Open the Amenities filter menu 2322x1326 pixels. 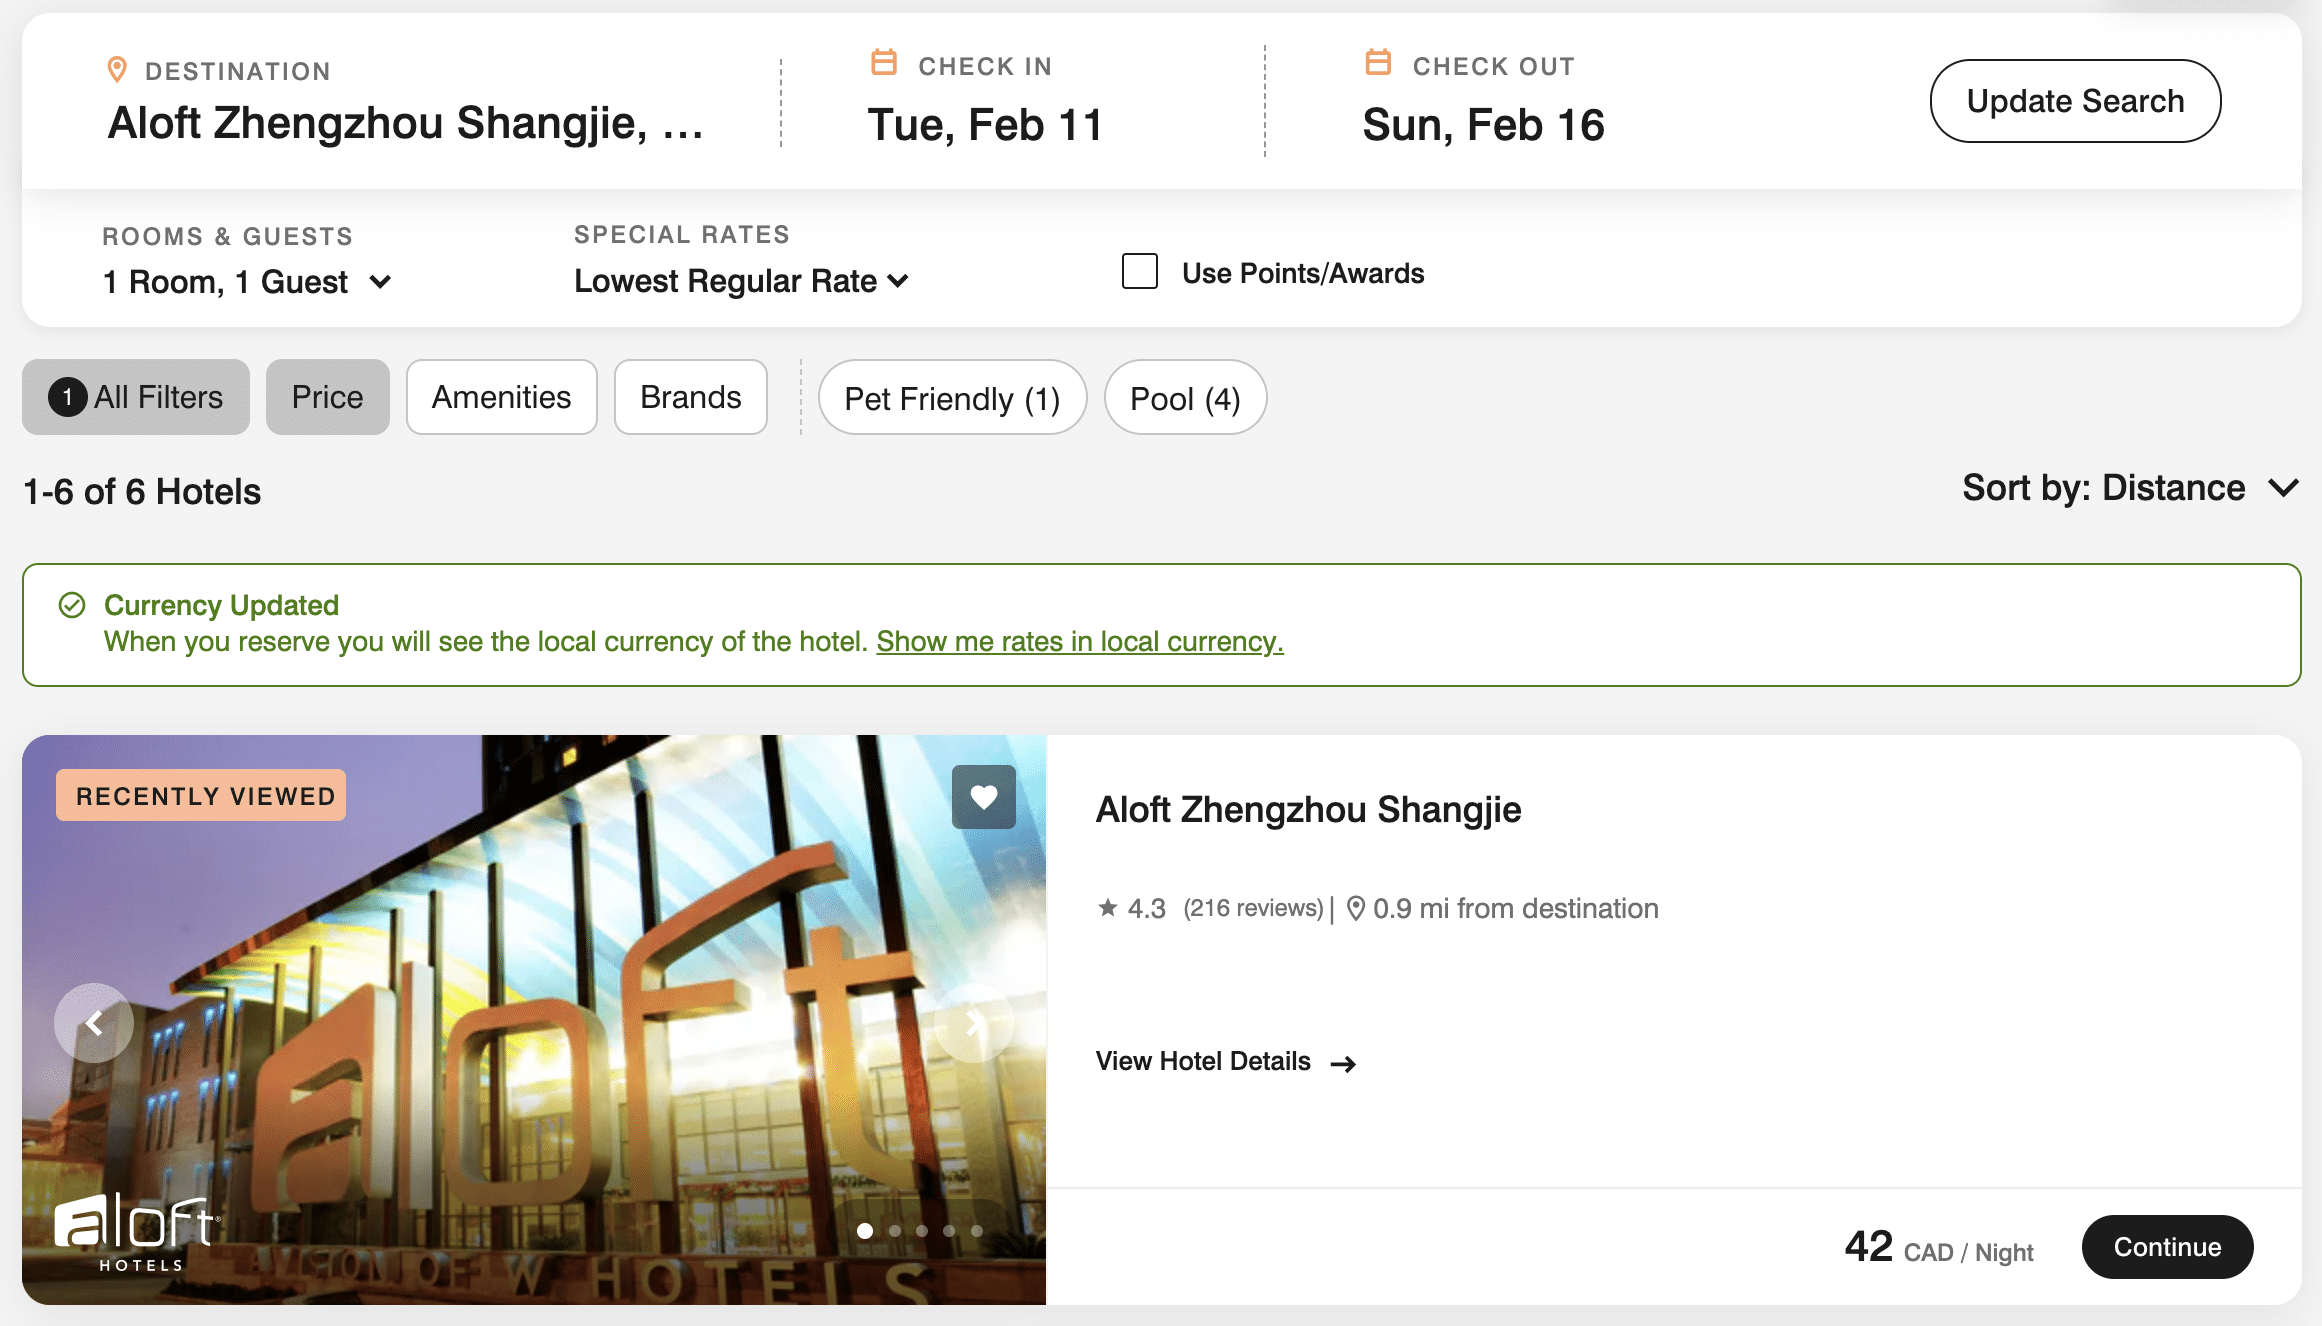501,398
